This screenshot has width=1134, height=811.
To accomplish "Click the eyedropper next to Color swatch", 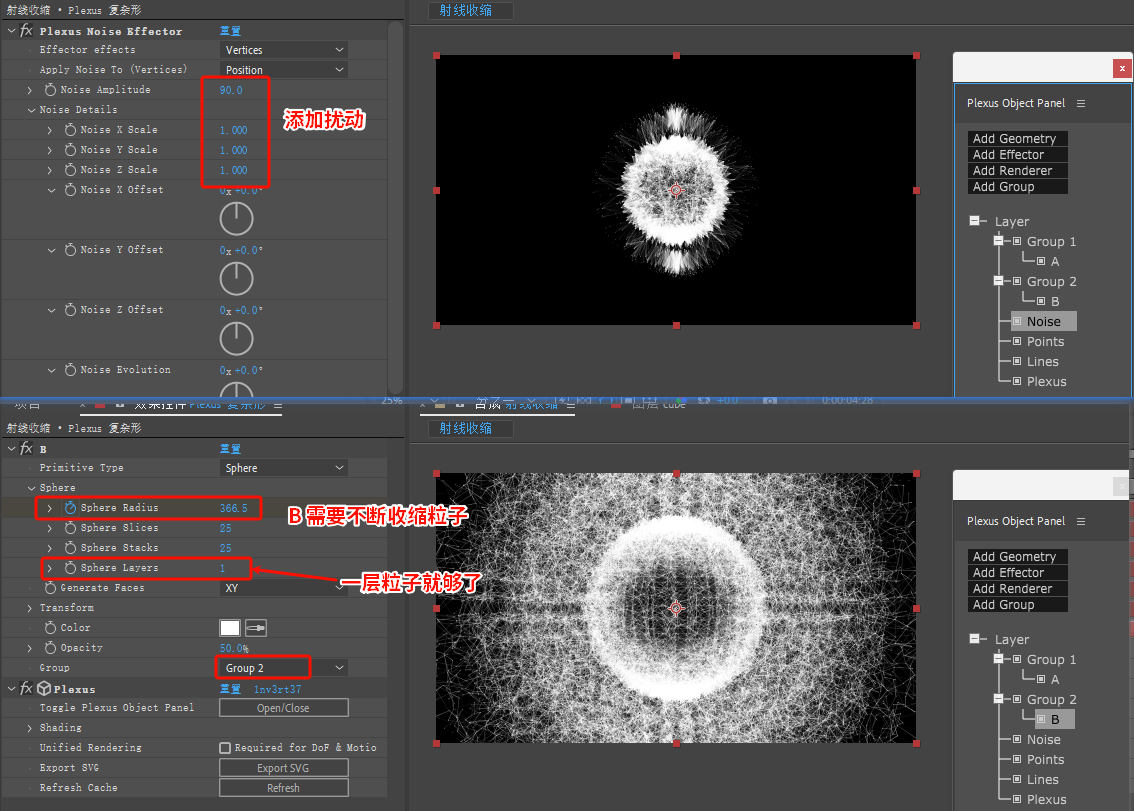I will coord(256,628).
